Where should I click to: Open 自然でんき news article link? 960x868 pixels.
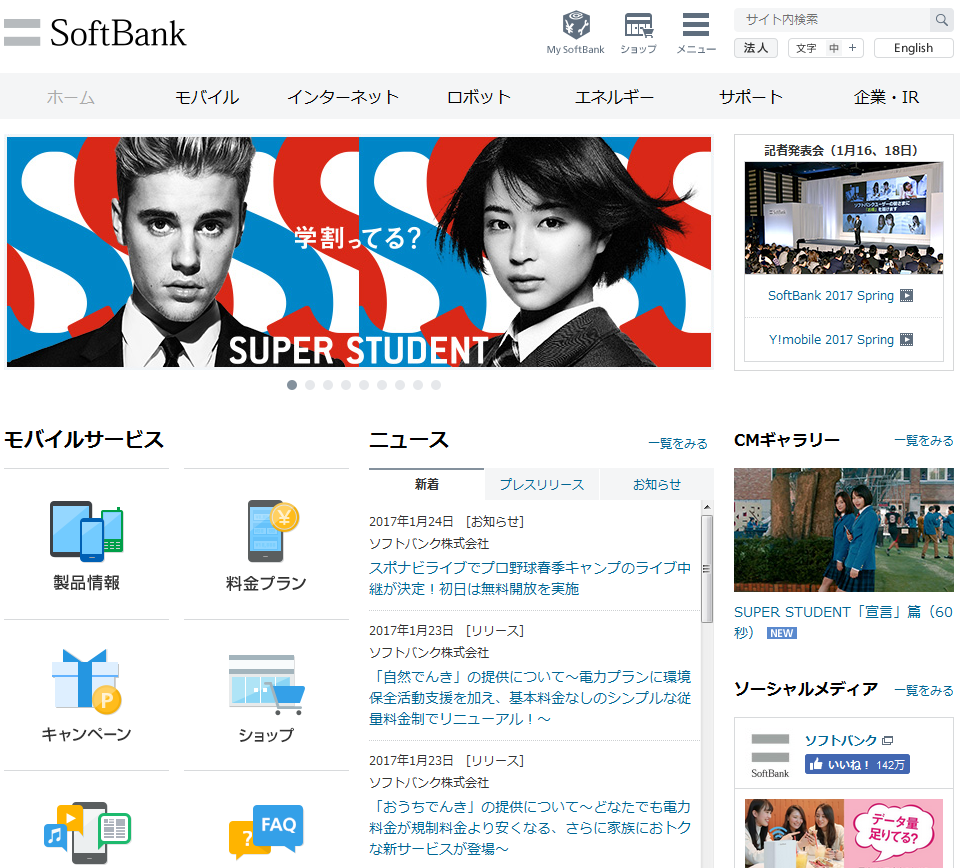point(530,698)
